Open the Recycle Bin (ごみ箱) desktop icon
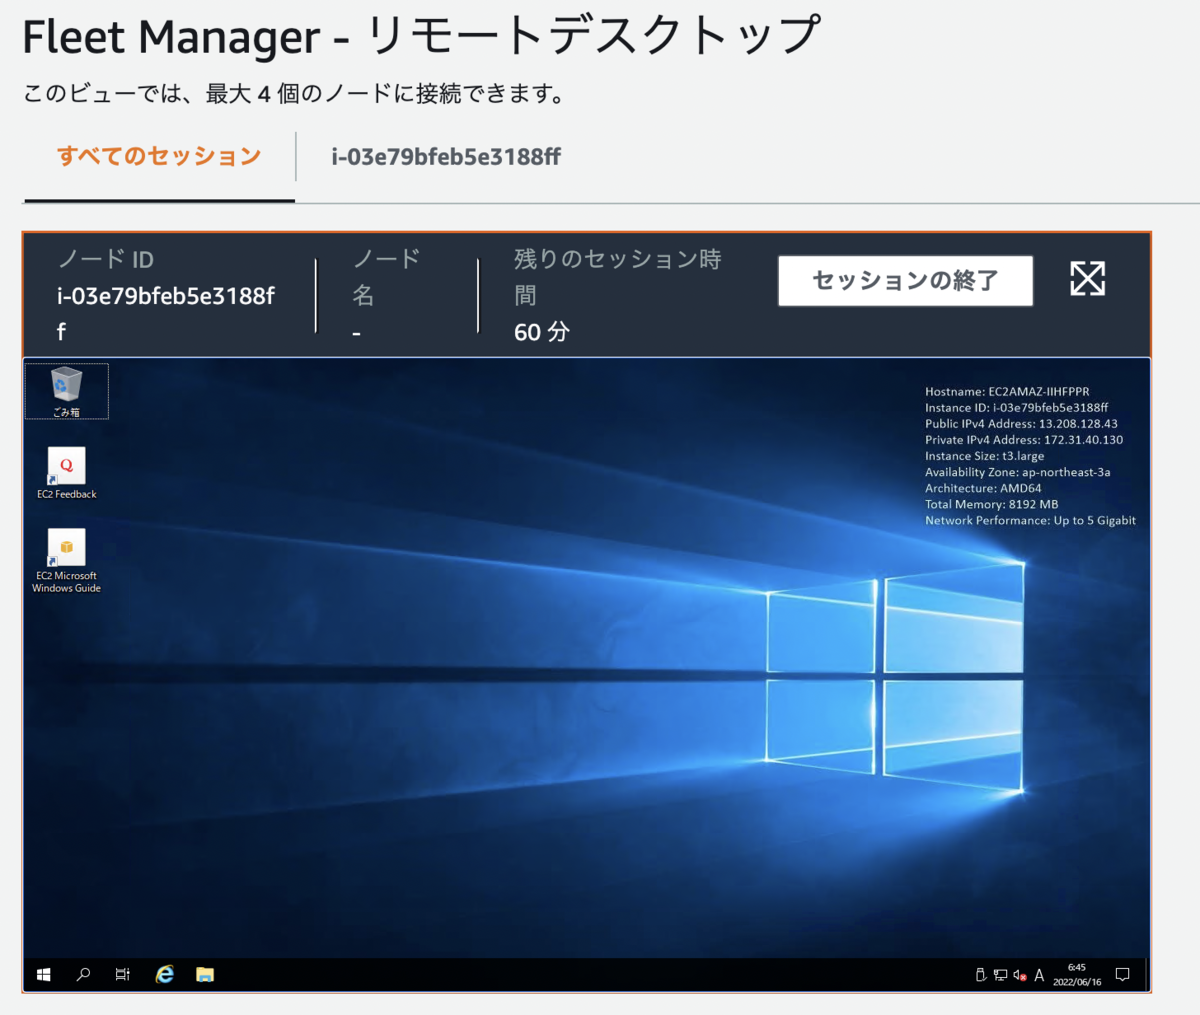Viewport: 1200px width, 1015px height. point(67,391)
